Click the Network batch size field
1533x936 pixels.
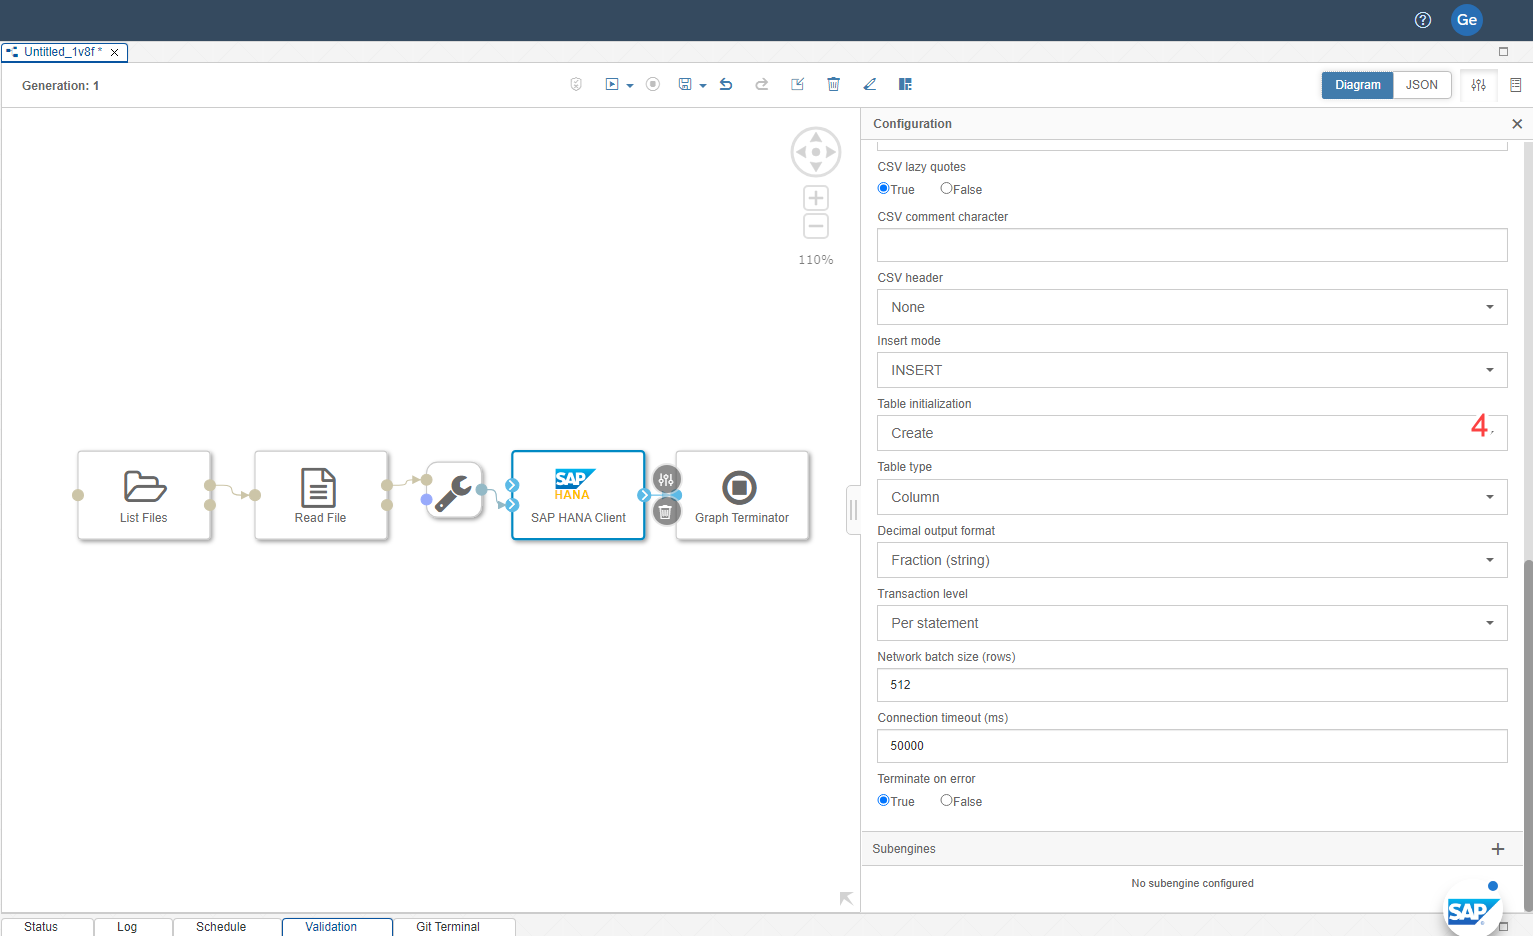(1191, 685)
